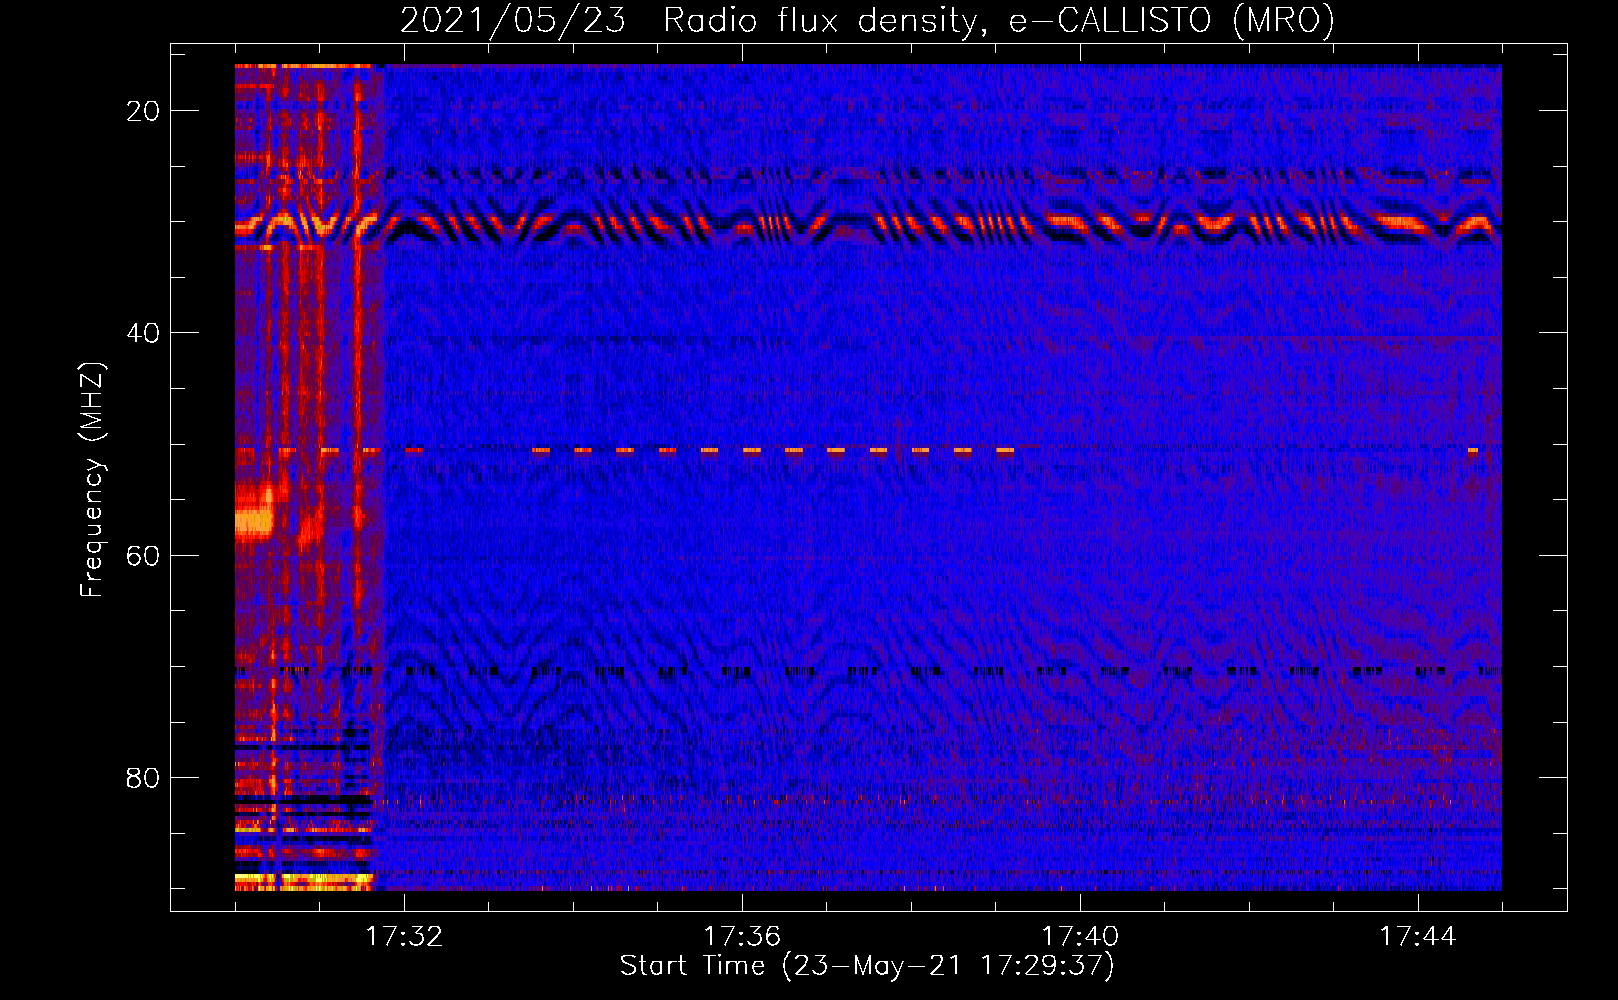Click the 80 MHz frequency tick label
Viewport: 1618px width, 1000px height.
143,778
